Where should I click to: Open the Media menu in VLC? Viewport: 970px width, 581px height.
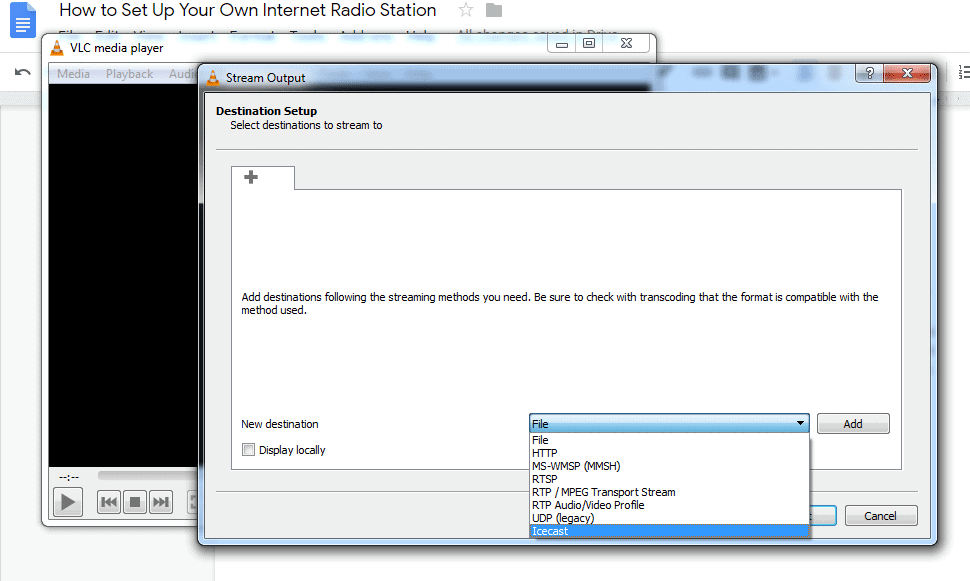click(x=72, y=73)
